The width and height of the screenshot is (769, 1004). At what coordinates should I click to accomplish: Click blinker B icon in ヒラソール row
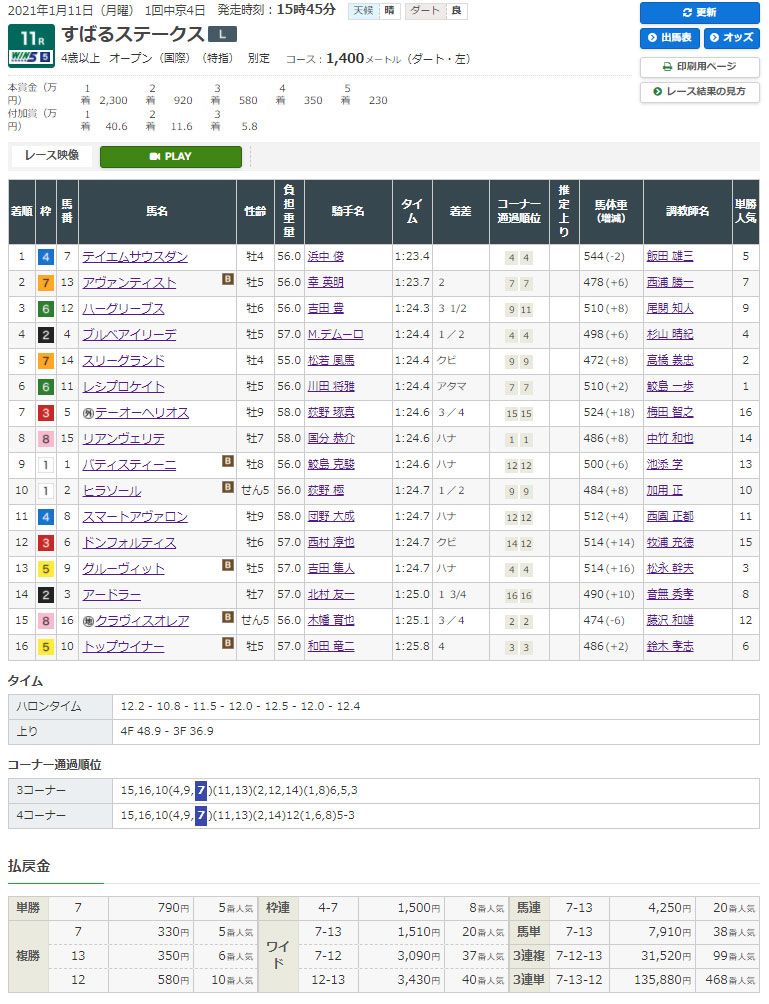[x=228, y=490]
